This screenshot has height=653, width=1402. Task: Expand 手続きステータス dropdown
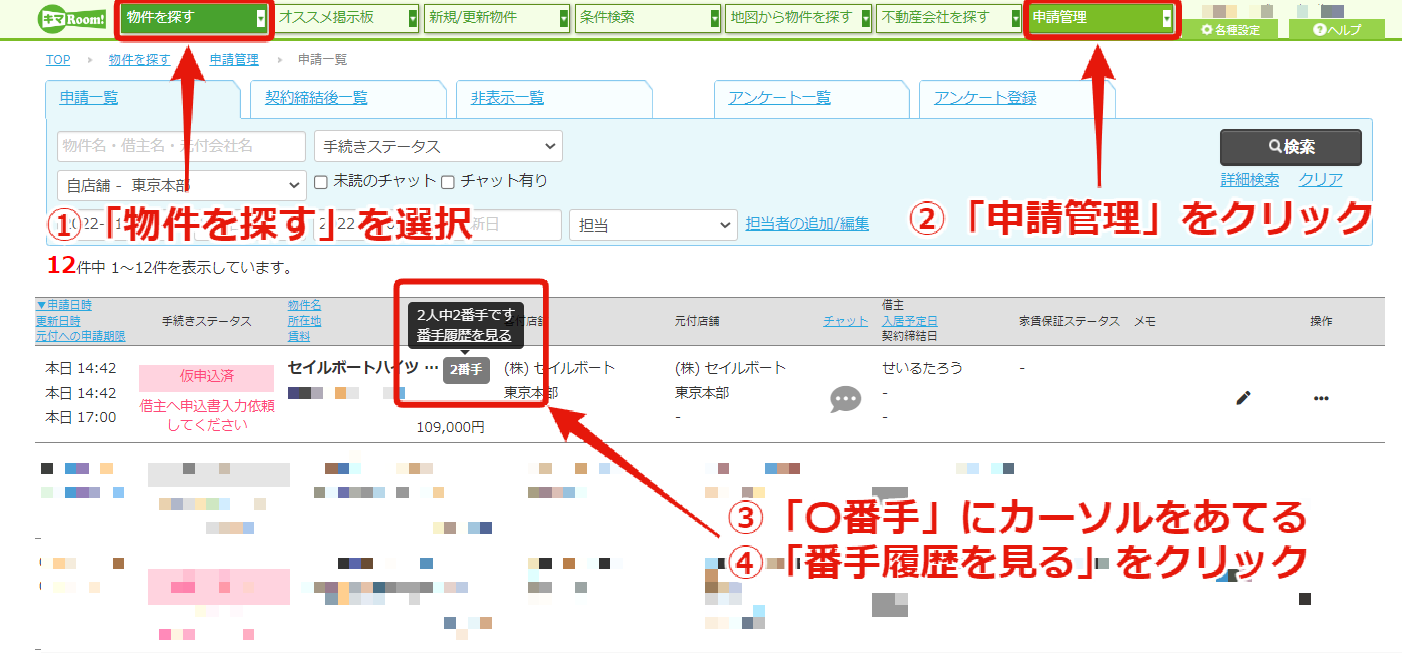(438, 146)
